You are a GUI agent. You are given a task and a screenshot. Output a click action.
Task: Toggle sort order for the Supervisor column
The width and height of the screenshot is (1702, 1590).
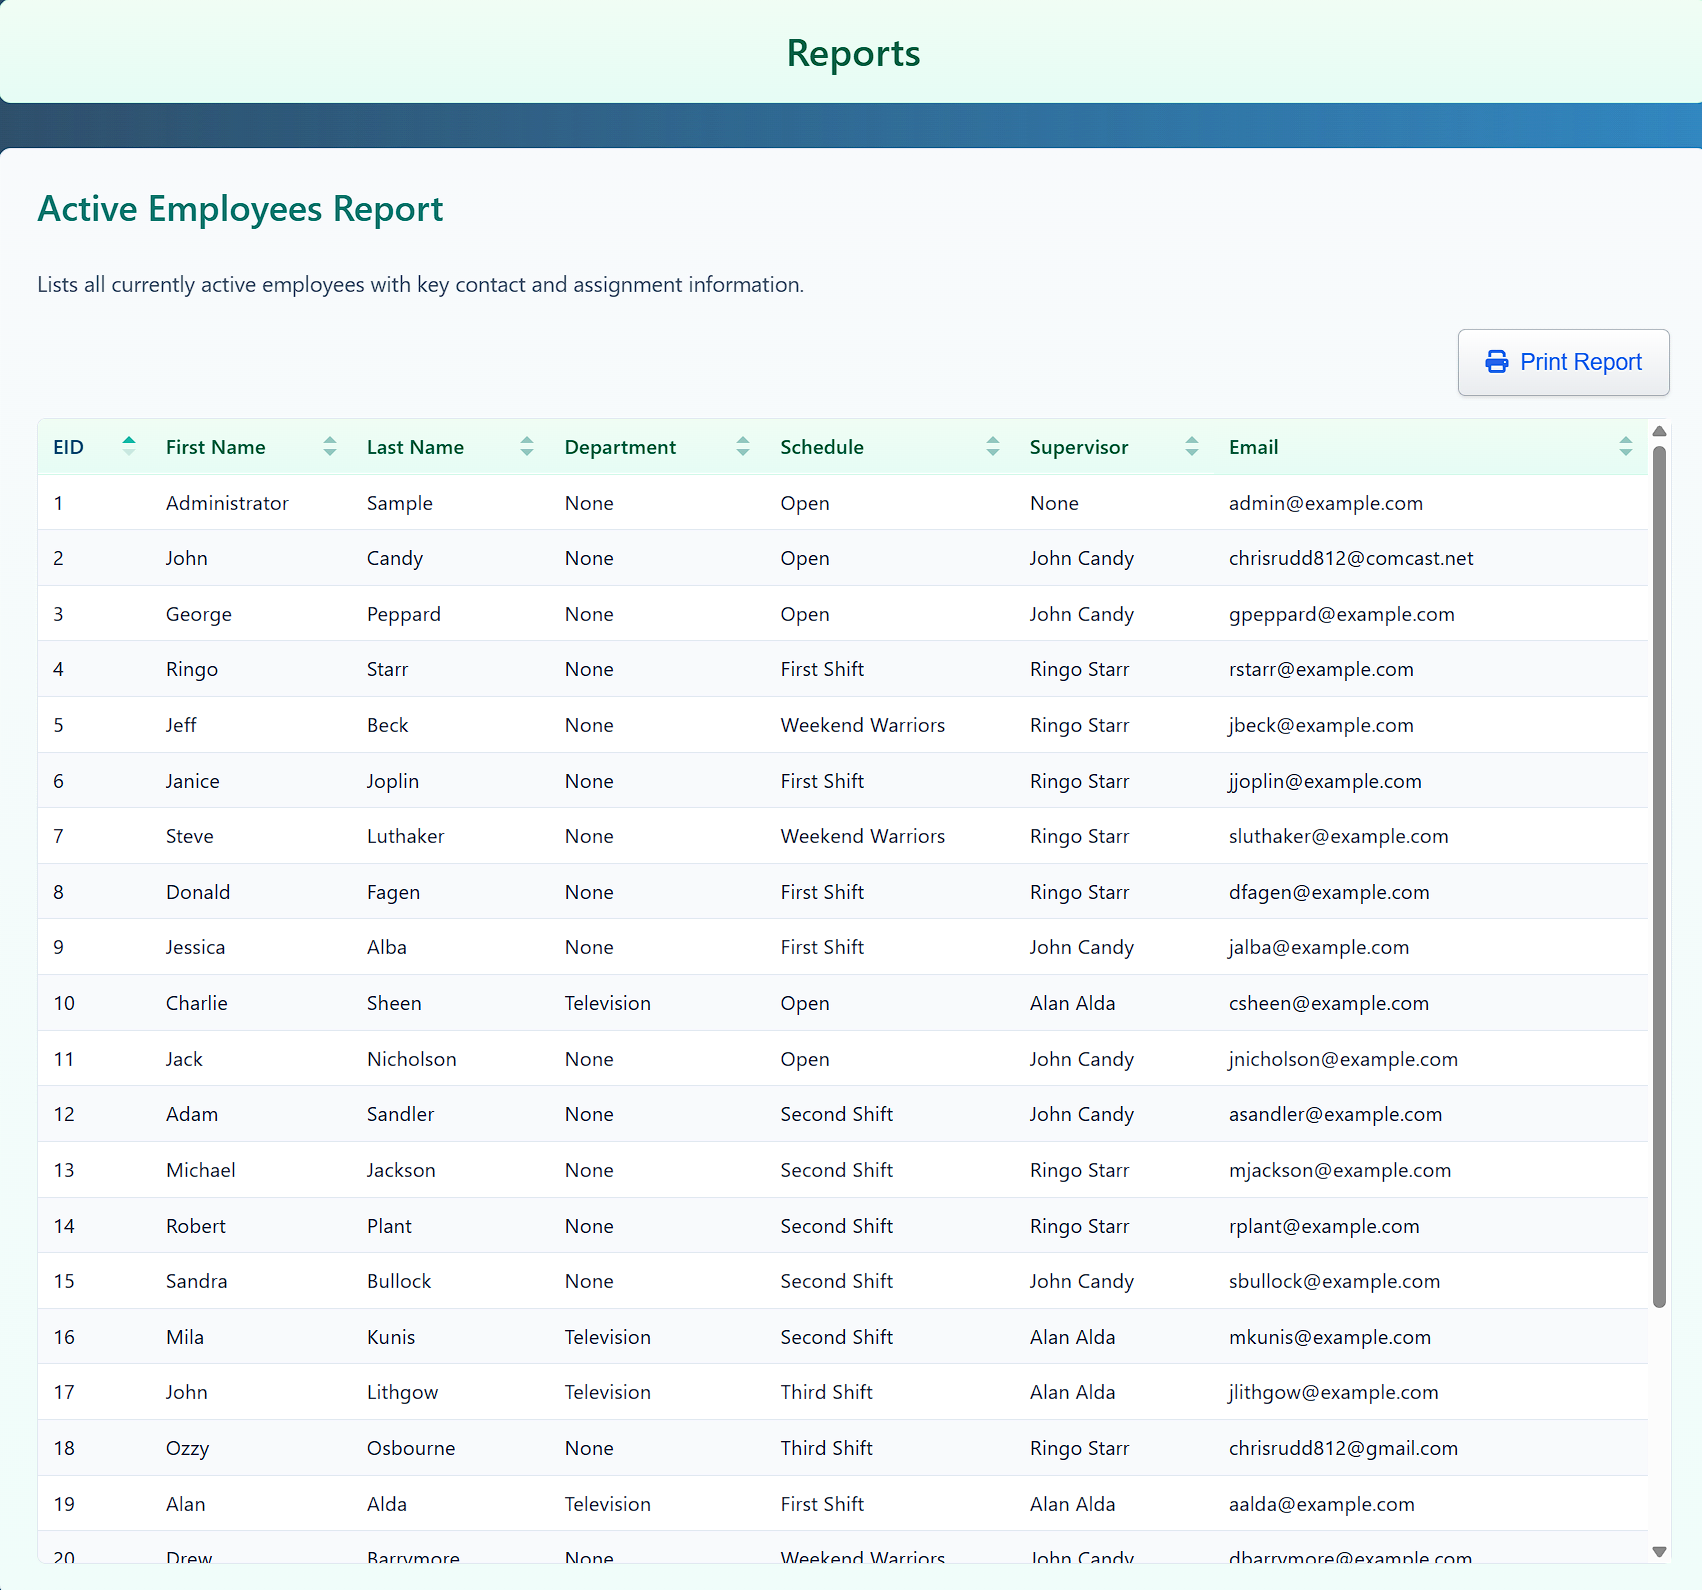tap(1191, 446)
